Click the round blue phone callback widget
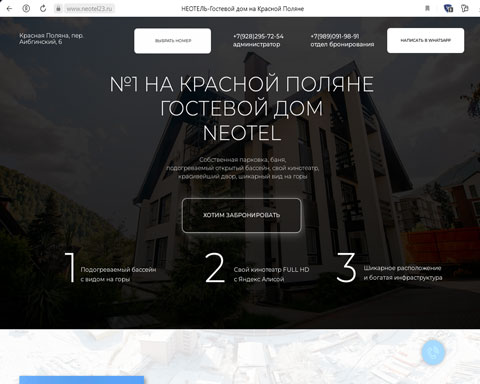Viewport: 480px width, 384px height. [433, 352]
